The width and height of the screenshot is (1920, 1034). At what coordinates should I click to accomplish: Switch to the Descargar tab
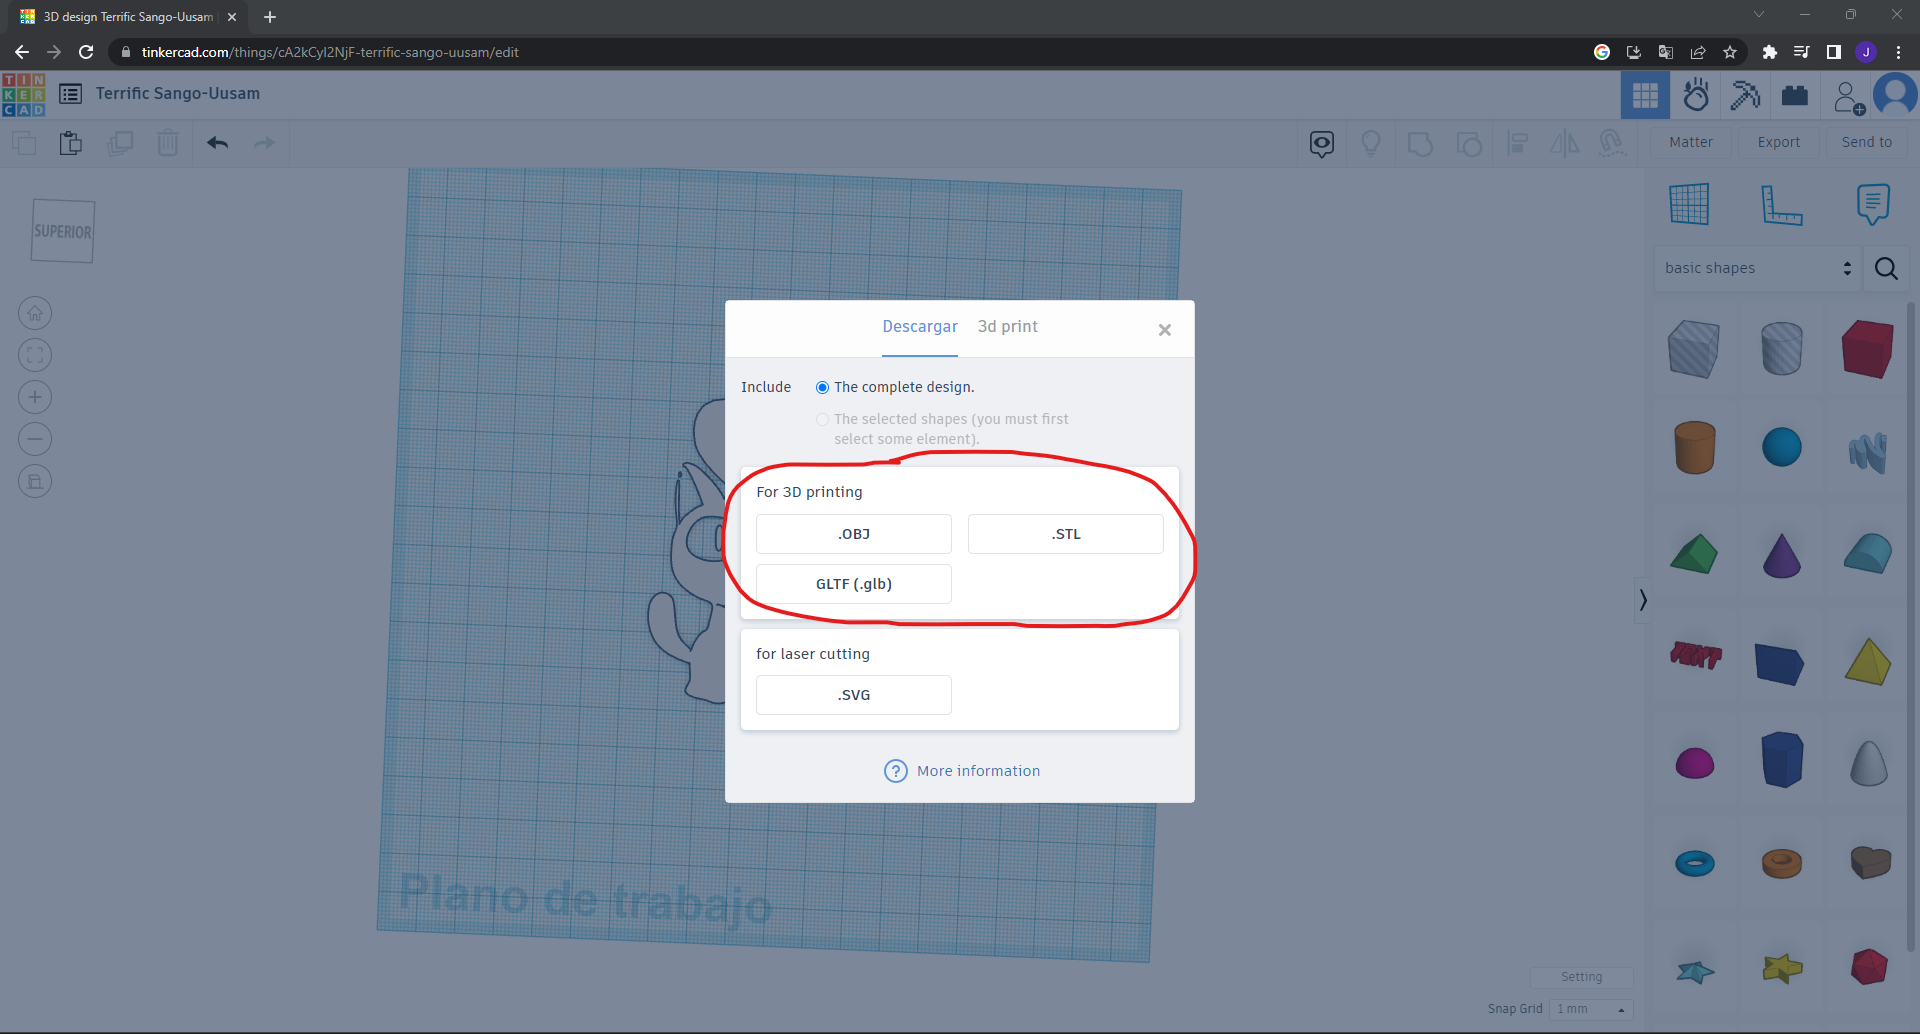point(920,327)
